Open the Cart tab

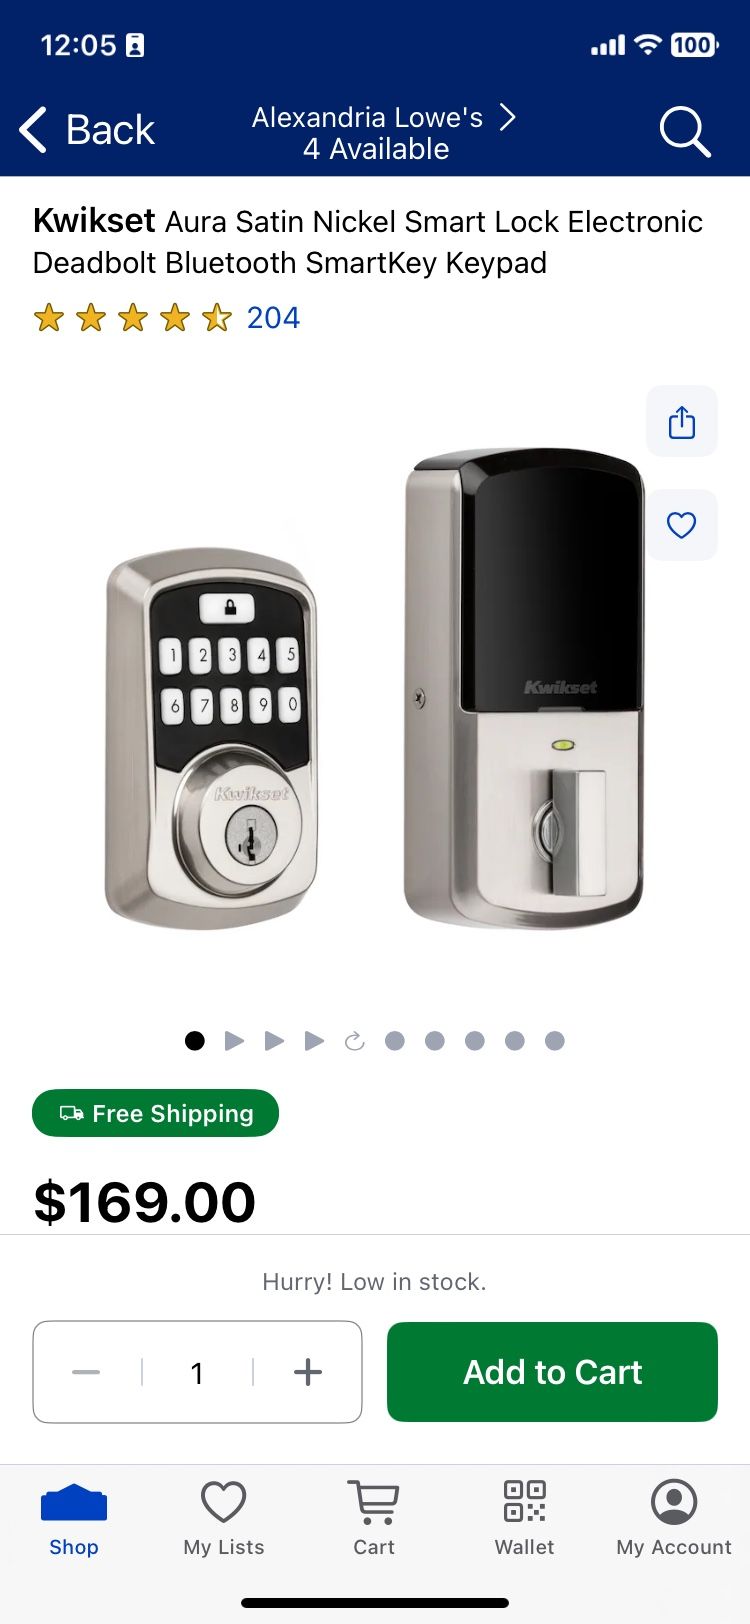point(374,1518)
